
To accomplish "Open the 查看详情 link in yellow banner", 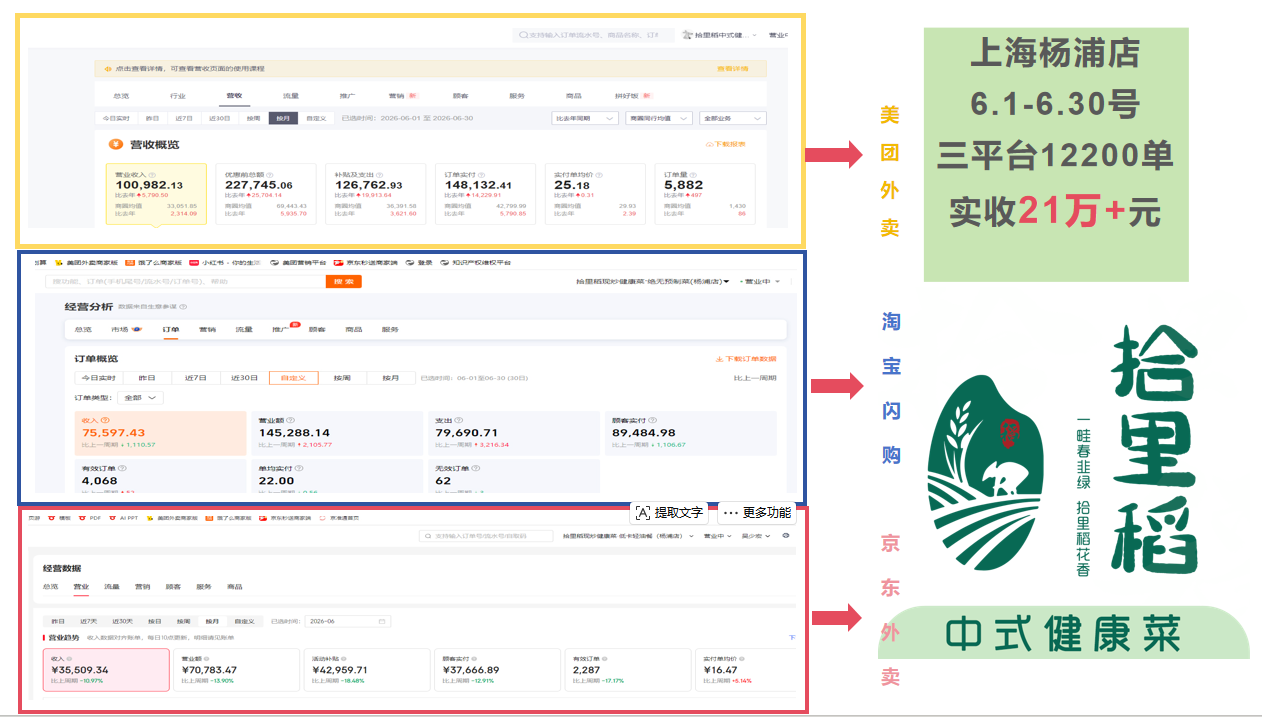I will pyautogui.click(x=732, y=69).
